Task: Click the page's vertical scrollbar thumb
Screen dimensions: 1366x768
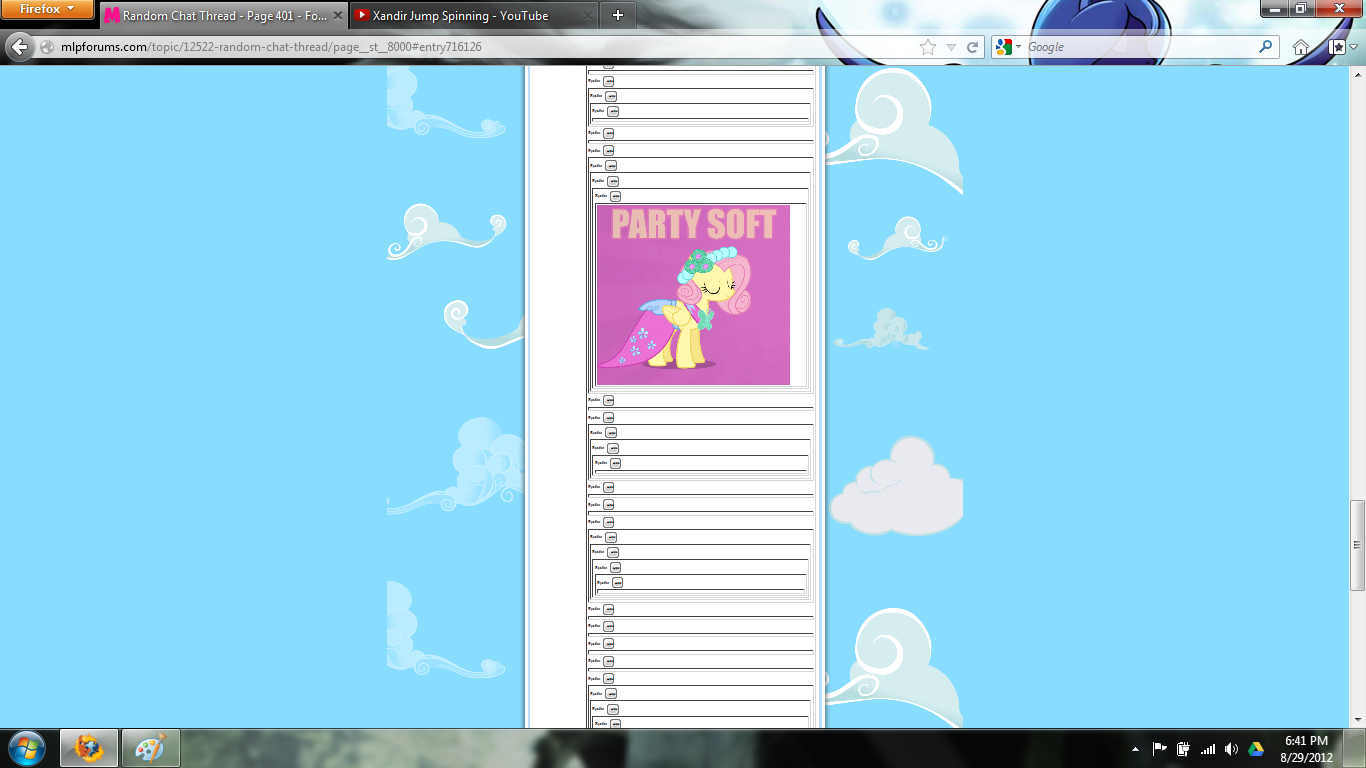Action: [1358, 545]
